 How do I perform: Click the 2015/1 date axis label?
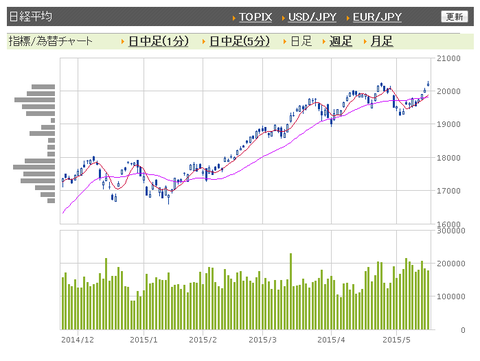point(143,340)
